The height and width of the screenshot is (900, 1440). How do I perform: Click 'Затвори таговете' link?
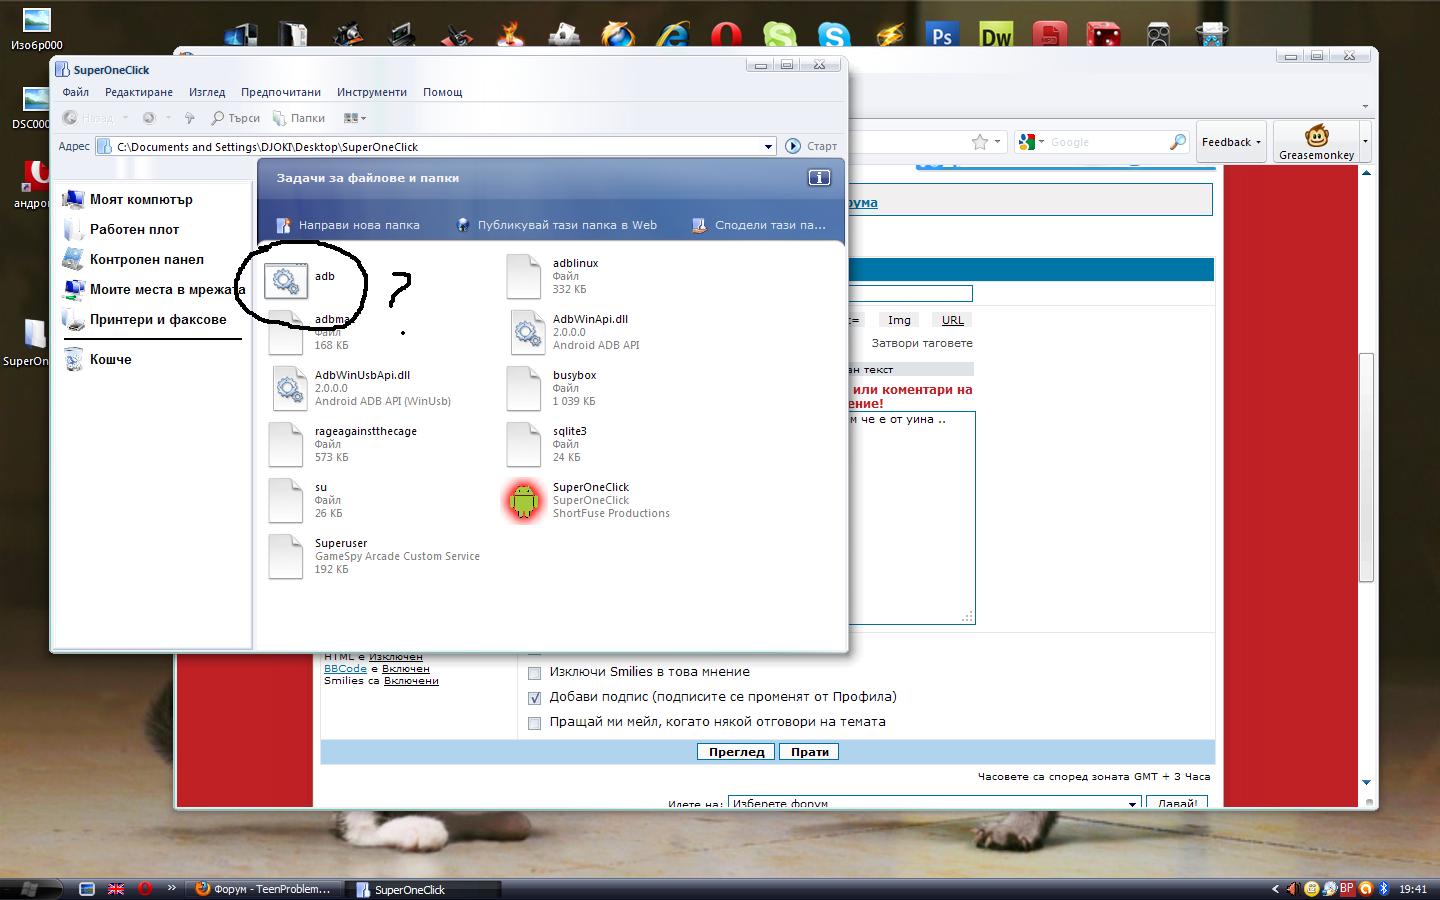point(922,343)
